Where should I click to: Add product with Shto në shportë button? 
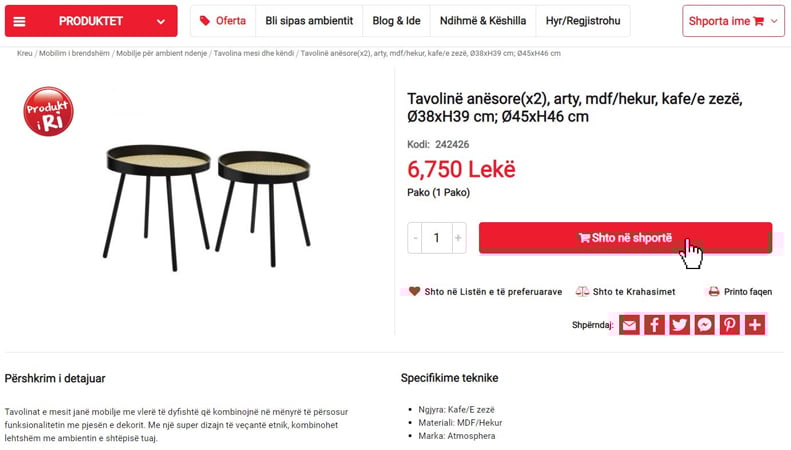pos(625,238)
